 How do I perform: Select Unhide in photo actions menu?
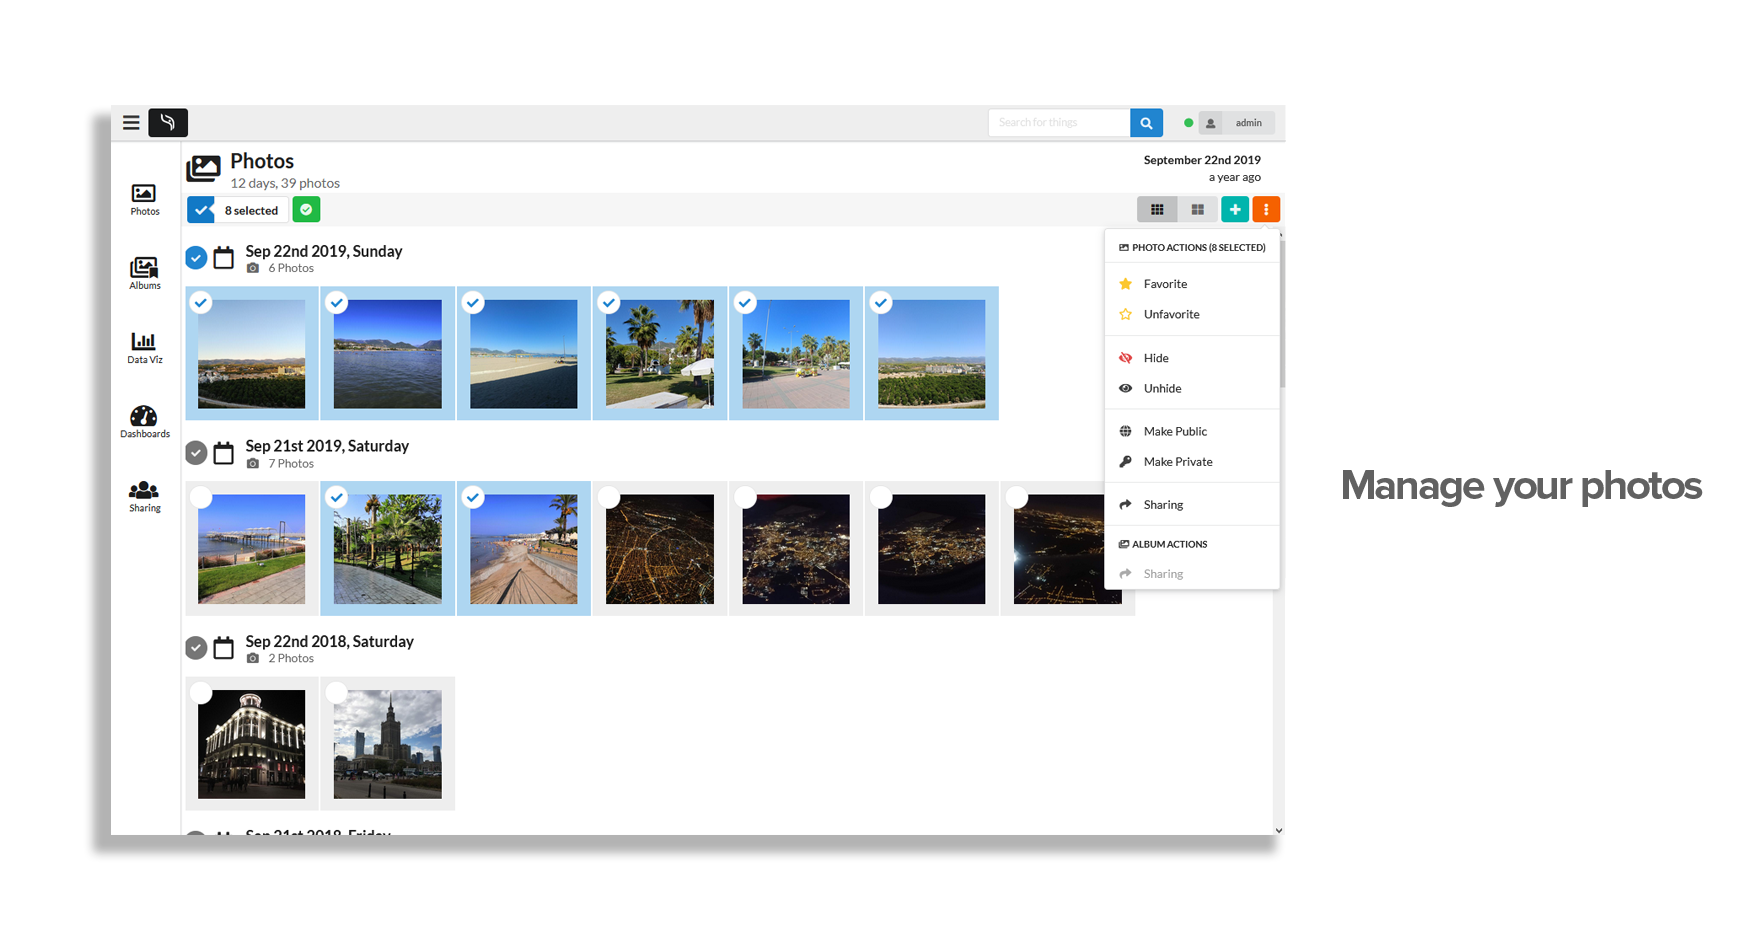coord(1192,388)
